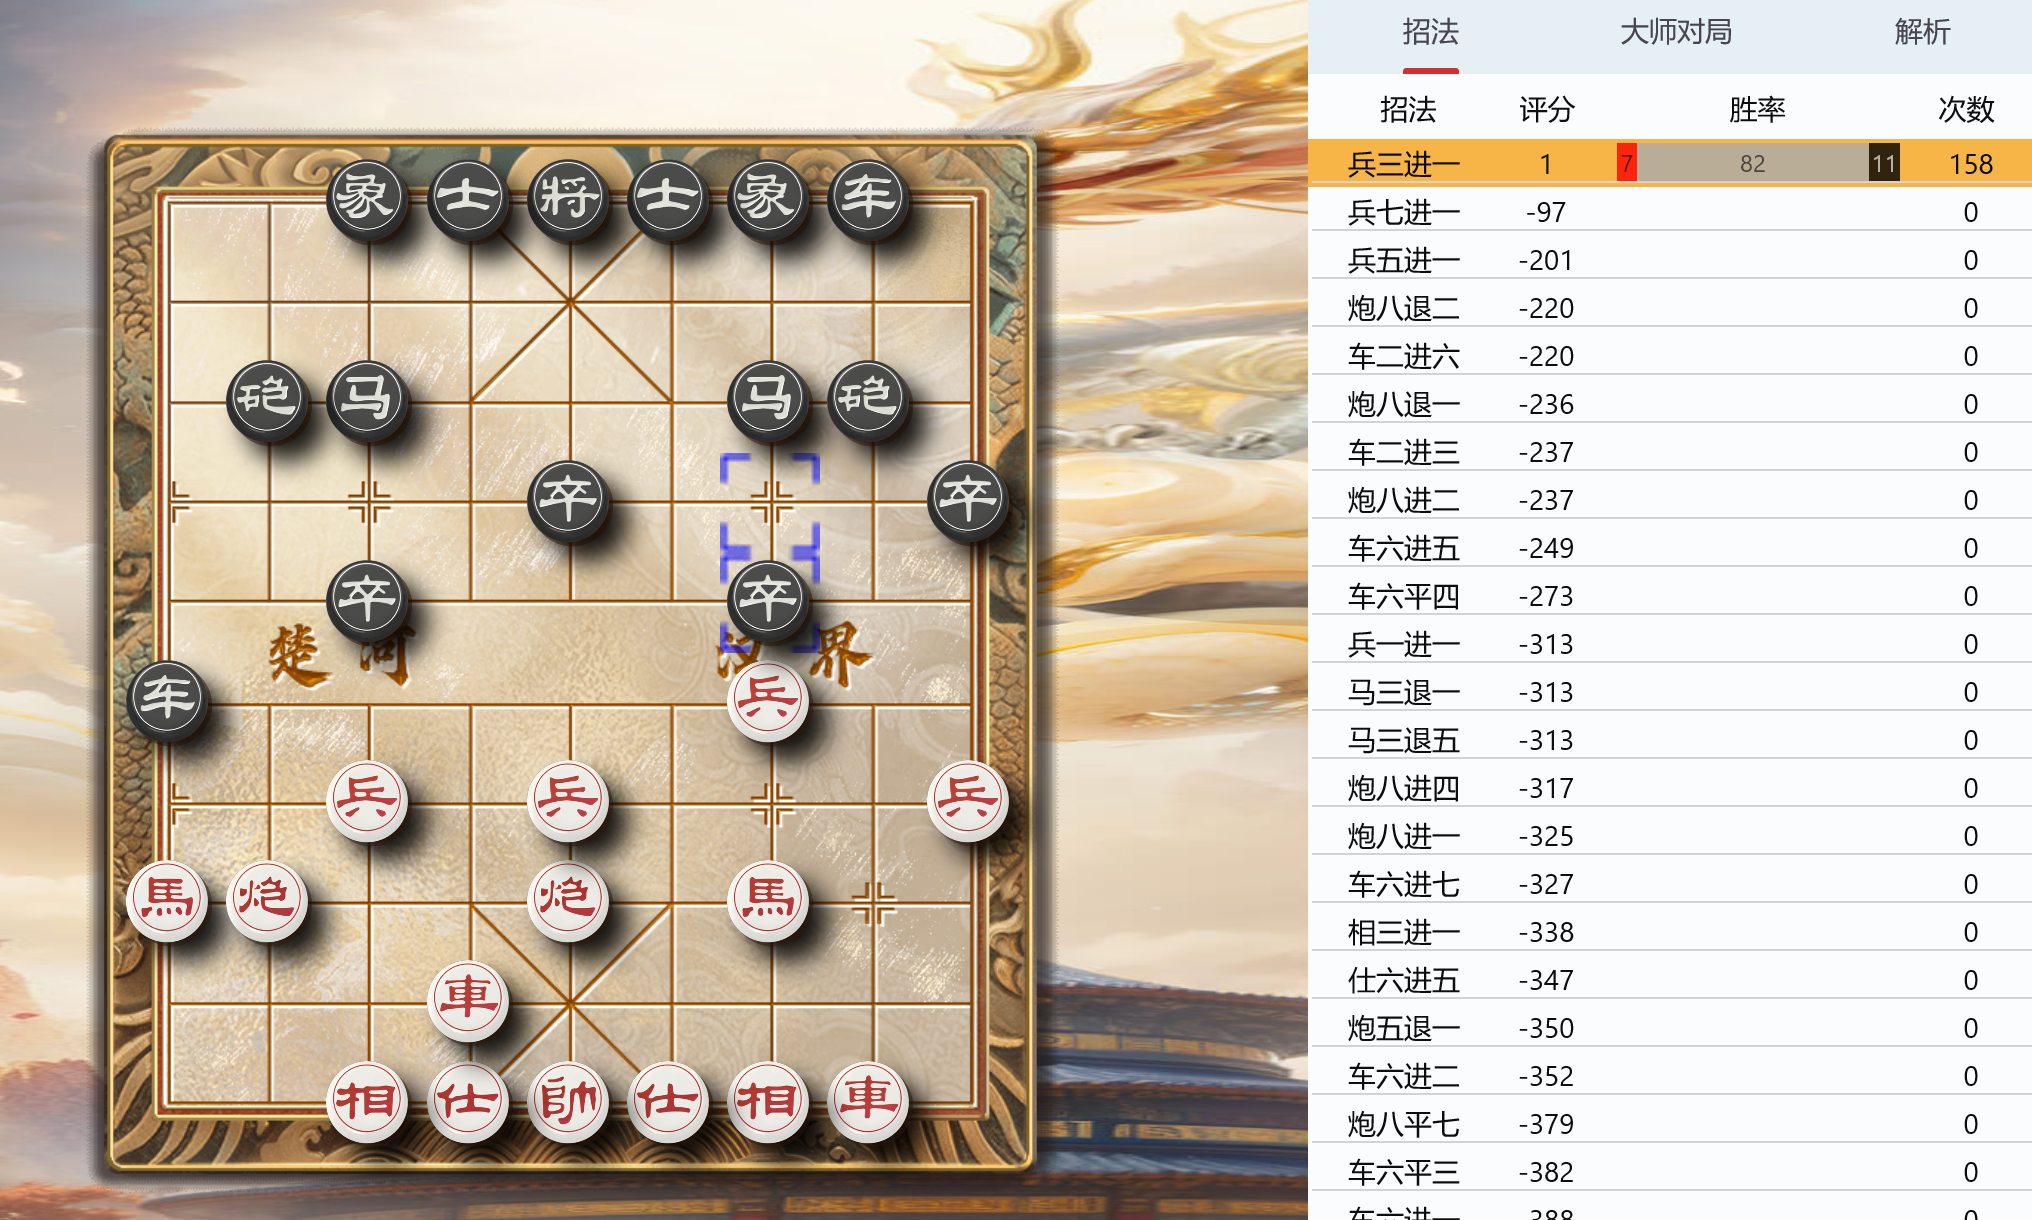2032x1220 pixels.
Task: Select the red 相 elephant on the right
Action: pos(768,1100)
